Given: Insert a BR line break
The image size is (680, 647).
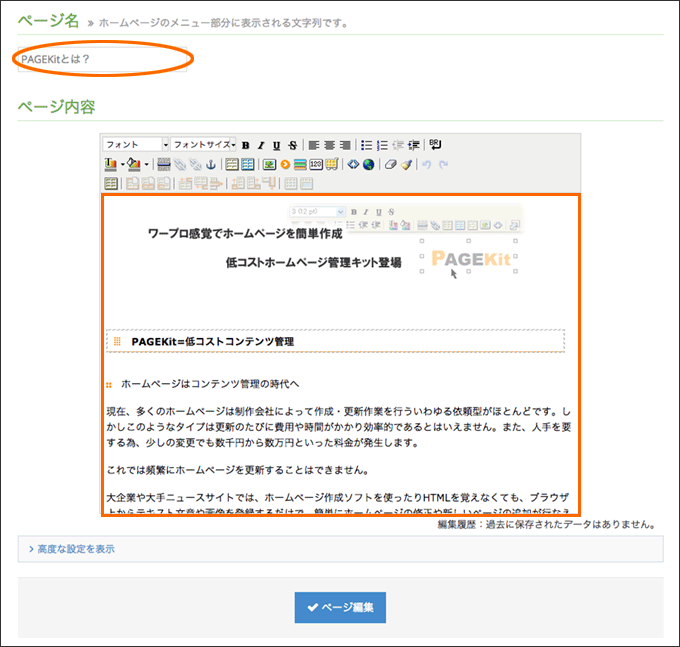Looking at the screenshot, I should [x=435, y=144].
